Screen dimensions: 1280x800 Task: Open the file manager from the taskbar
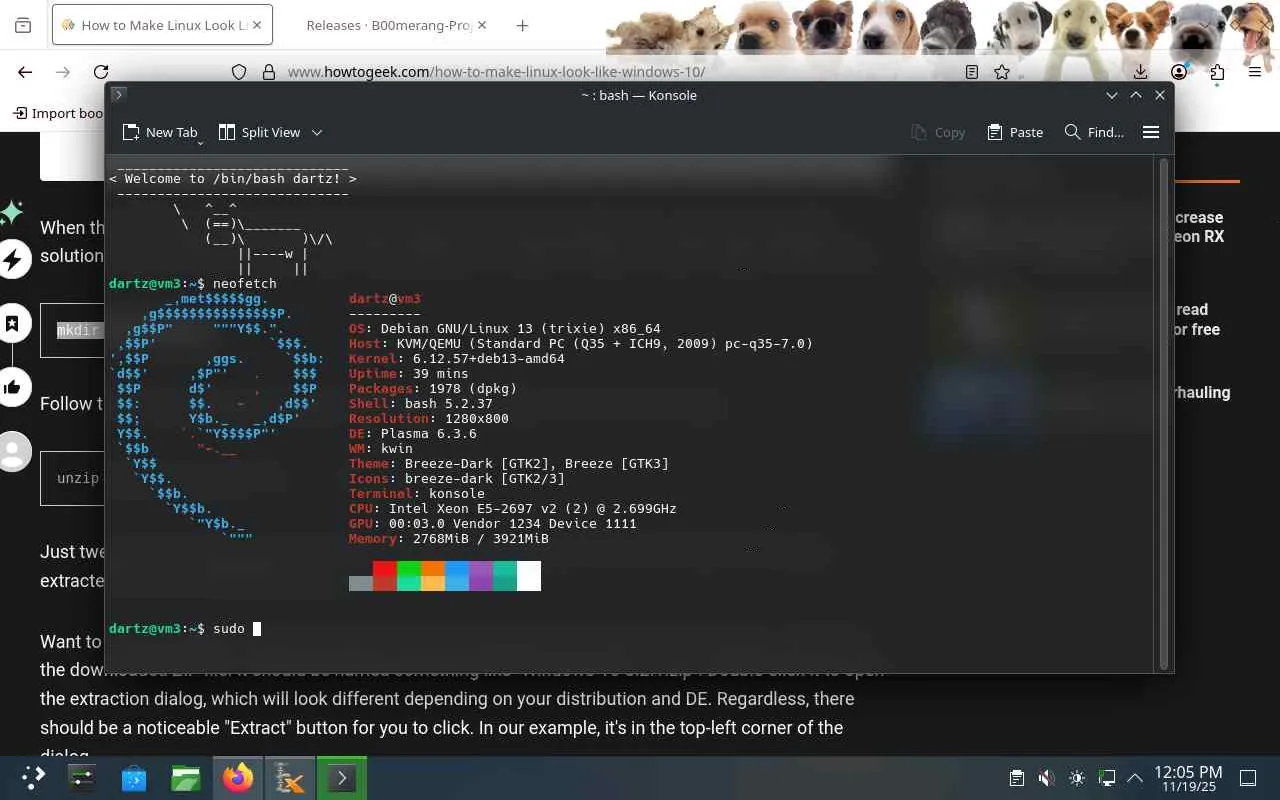(x=185, y=778)
